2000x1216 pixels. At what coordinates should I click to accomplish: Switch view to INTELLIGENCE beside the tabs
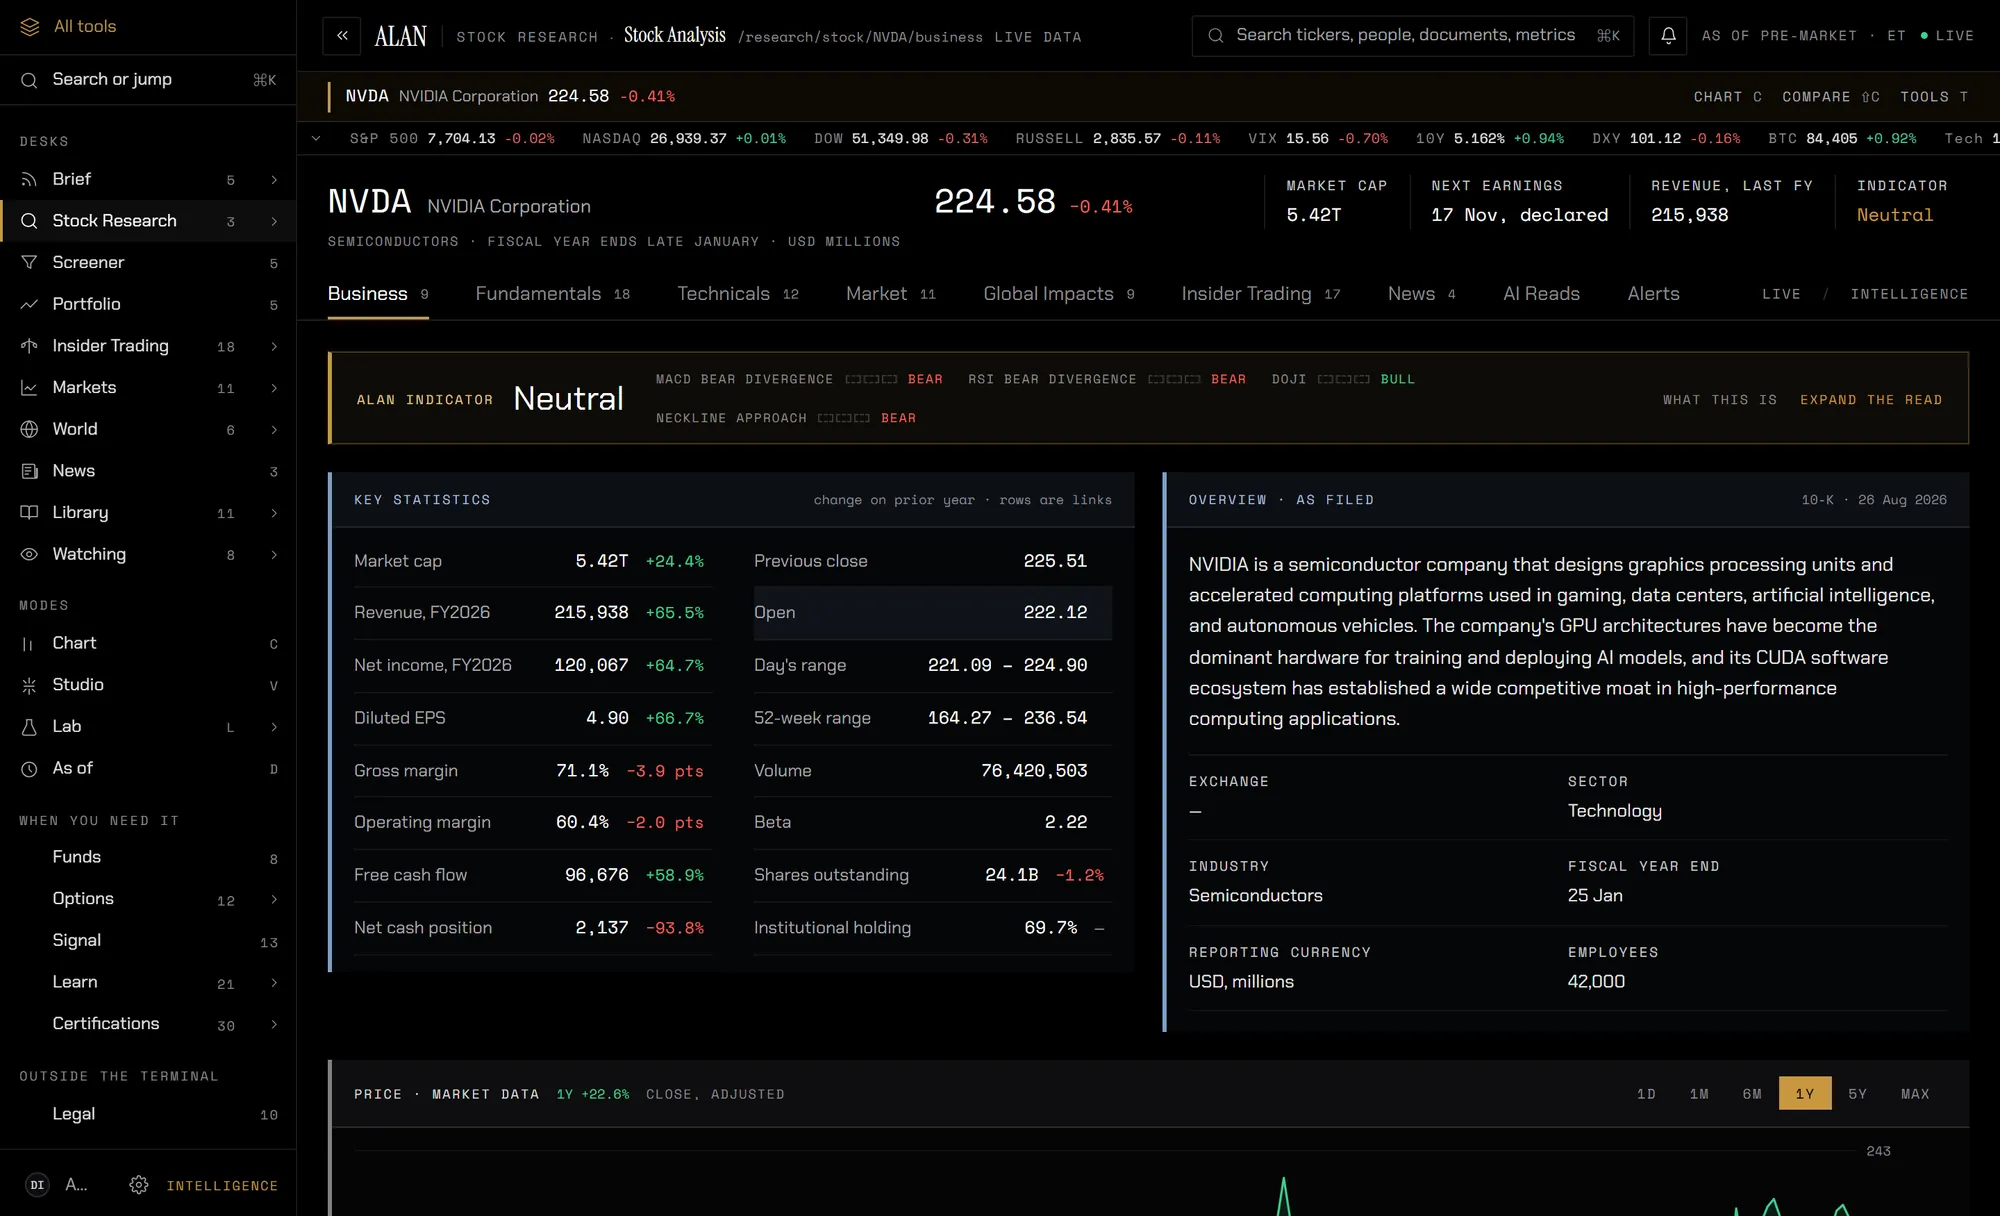[1909, 294]
